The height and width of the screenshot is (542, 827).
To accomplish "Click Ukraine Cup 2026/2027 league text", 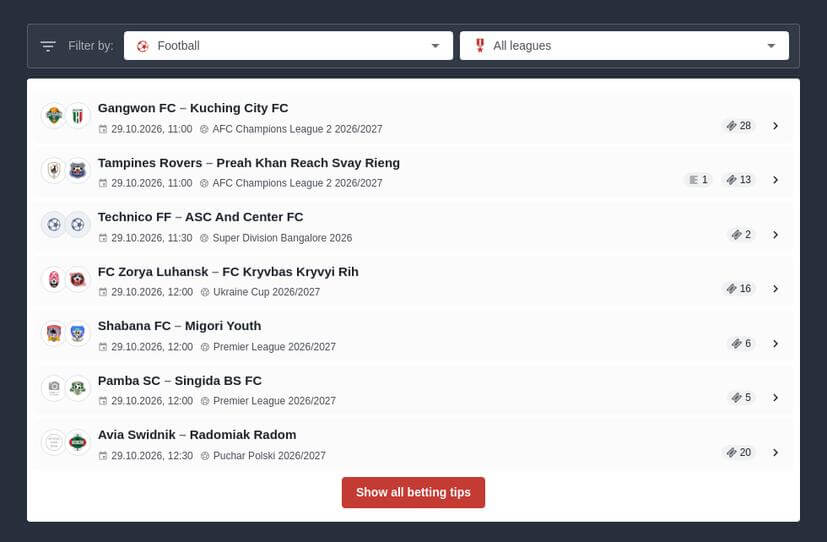I will pos(266,292).
